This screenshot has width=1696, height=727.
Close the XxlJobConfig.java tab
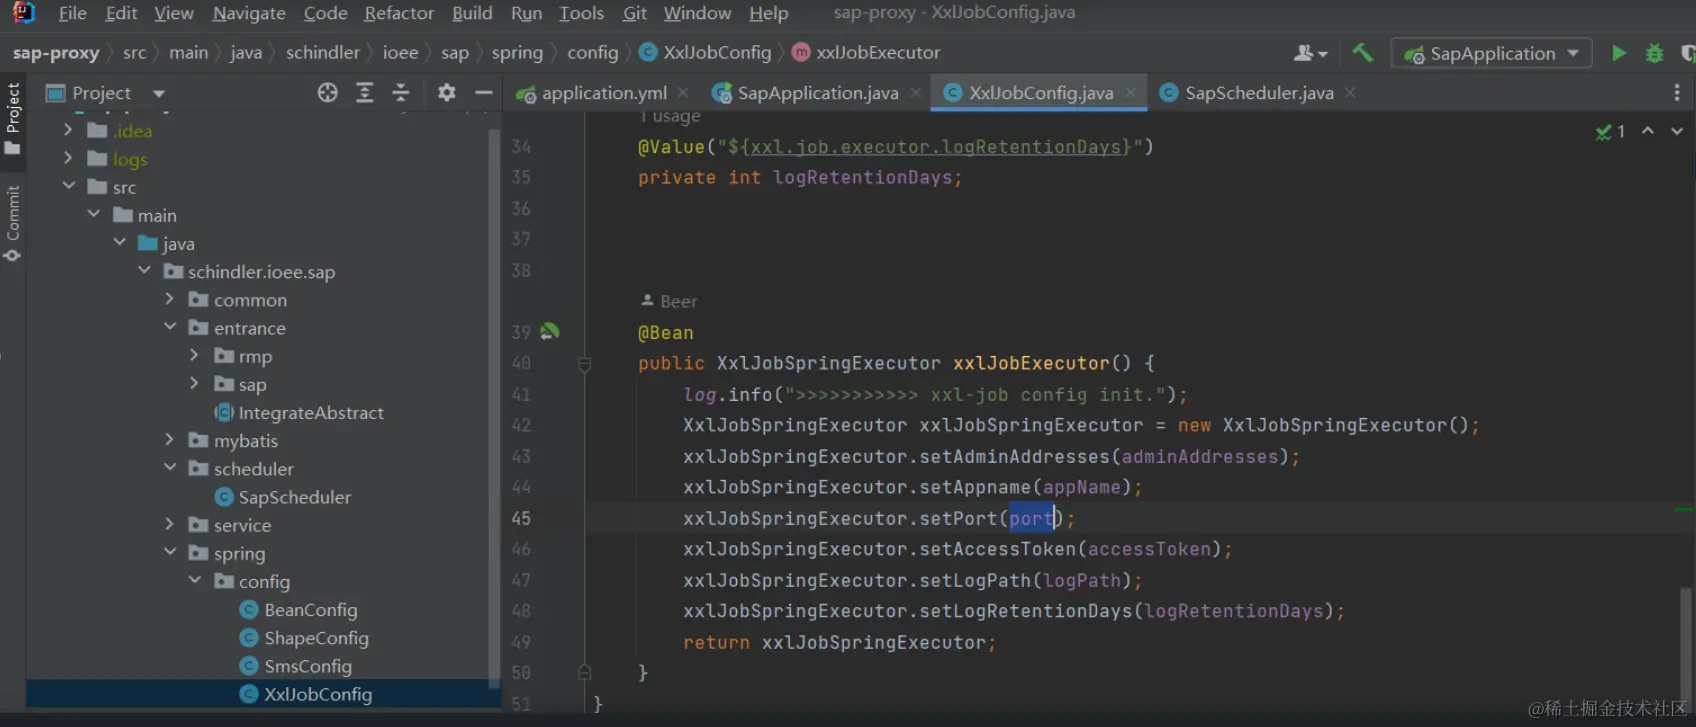pyautogui.click(x=1130, y=92)
